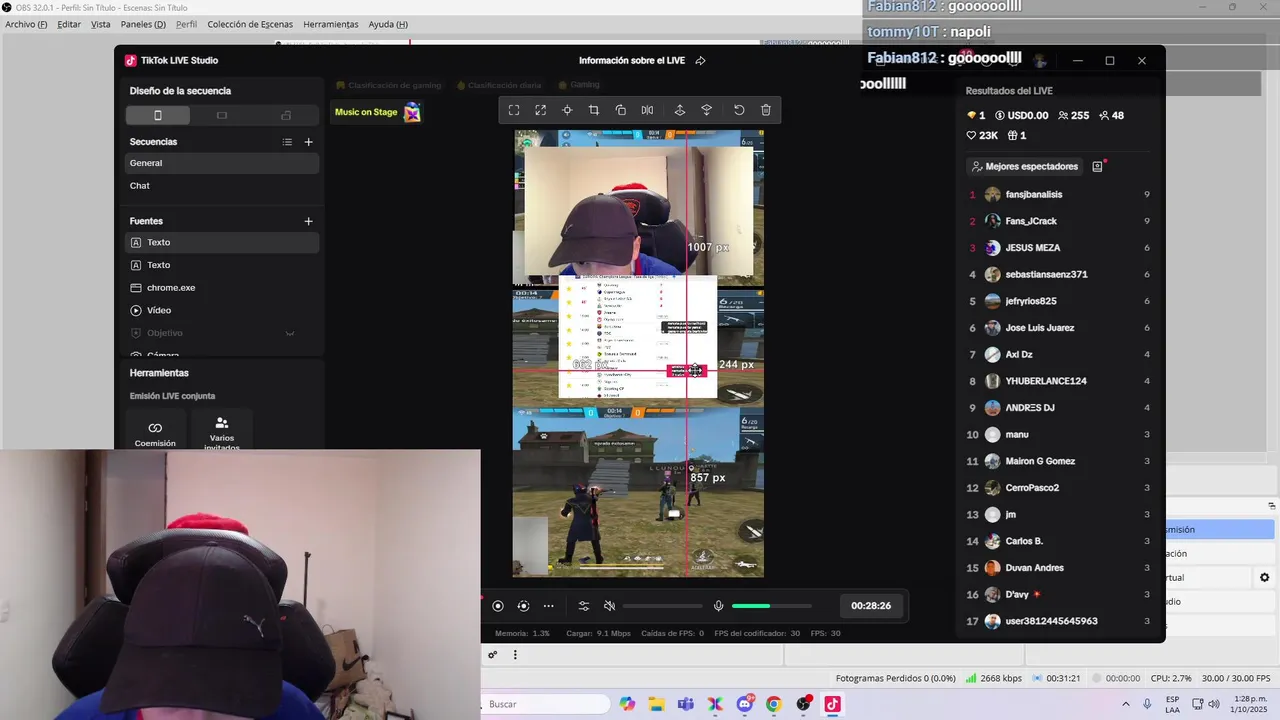The height and width of the screenshot is (720, 1280).
Task: Open the audio mixer settings sliders icon
Action: tap(584, 606)
